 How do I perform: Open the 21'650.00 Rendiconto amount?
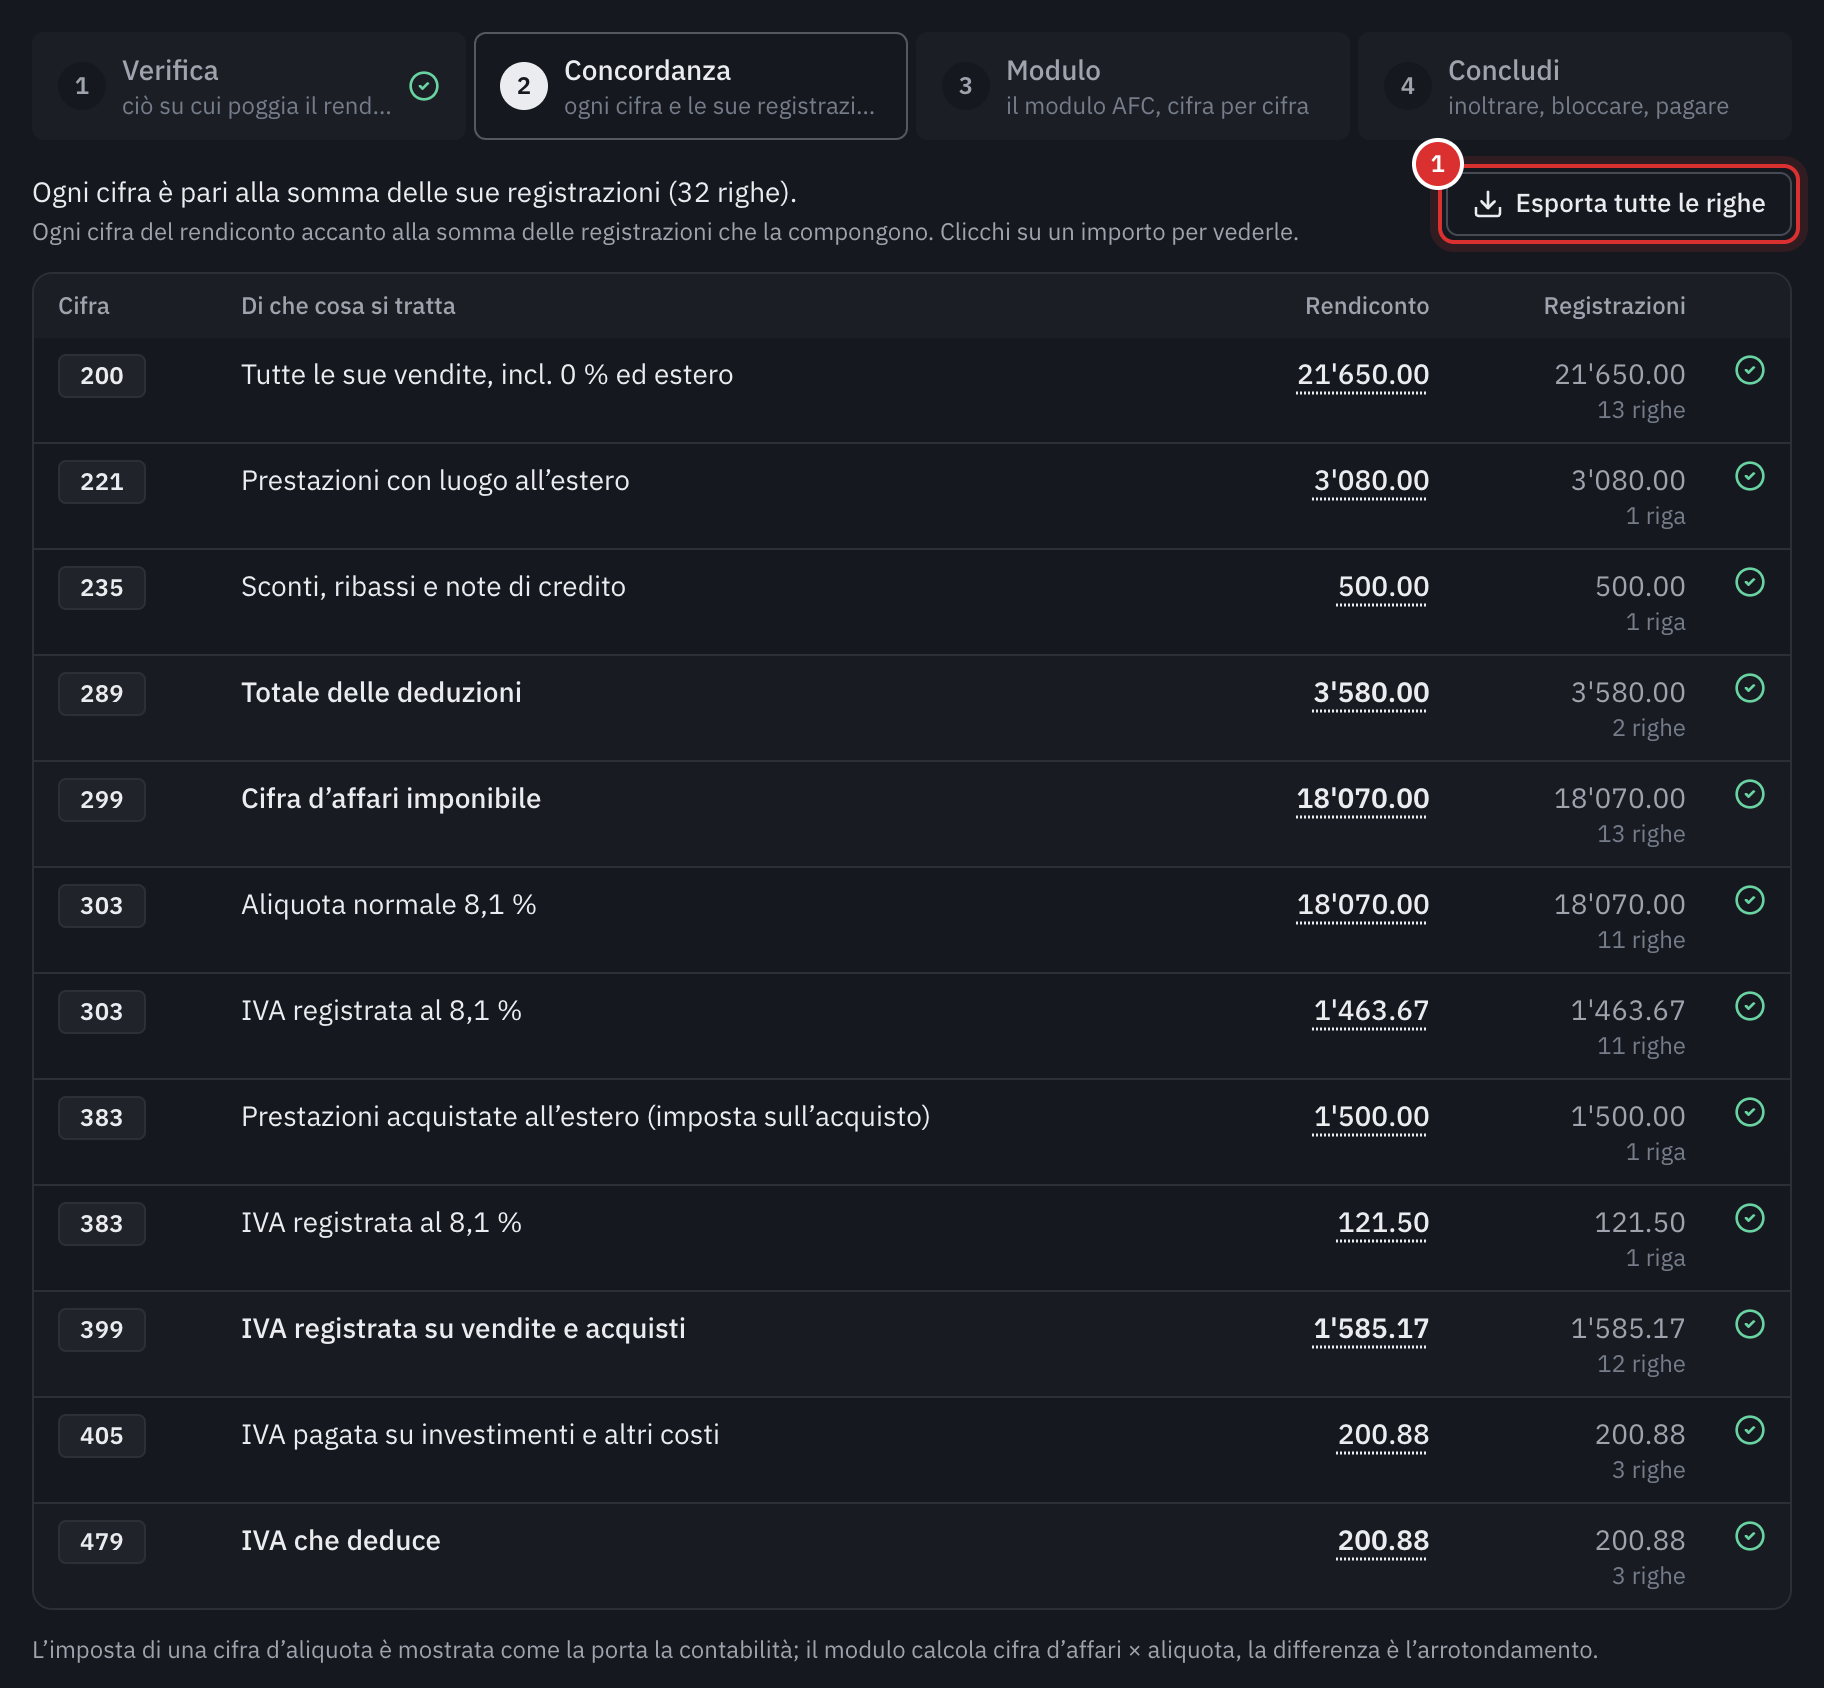1362,375
